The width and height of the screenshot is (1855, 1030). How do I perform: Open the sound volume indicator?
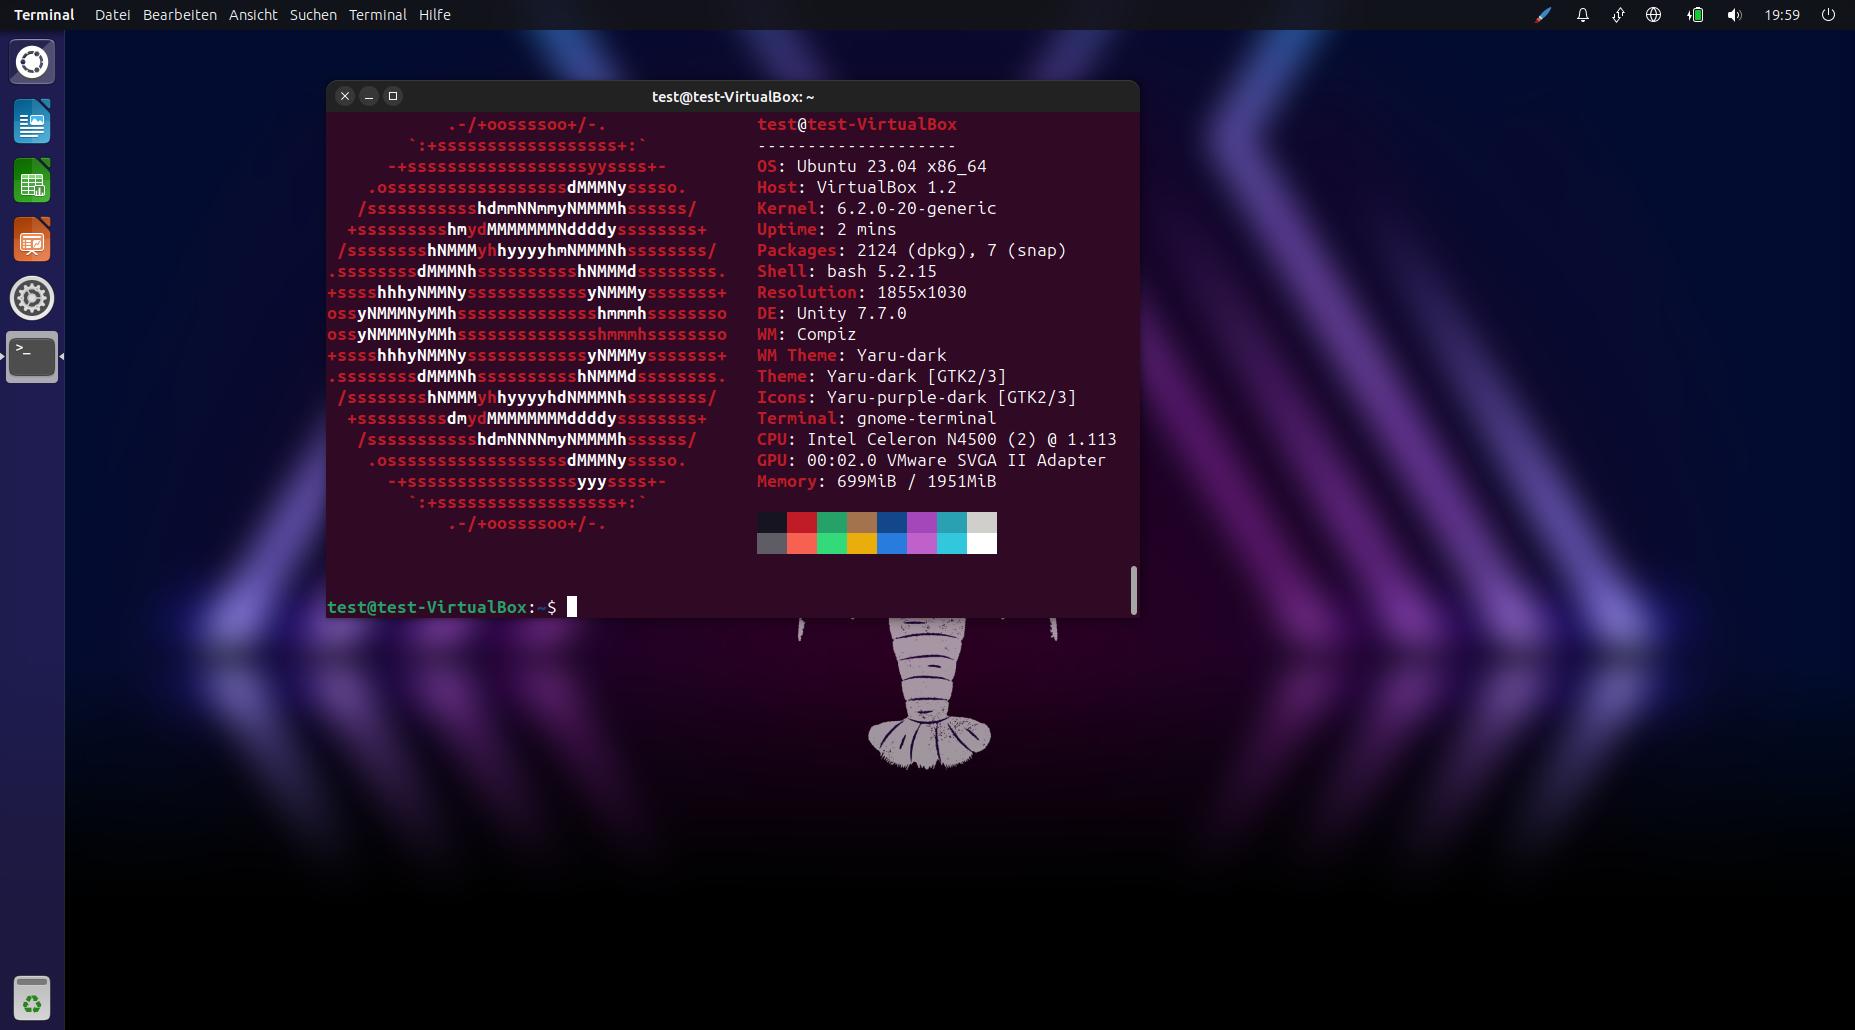click(x=1734, y=15)
